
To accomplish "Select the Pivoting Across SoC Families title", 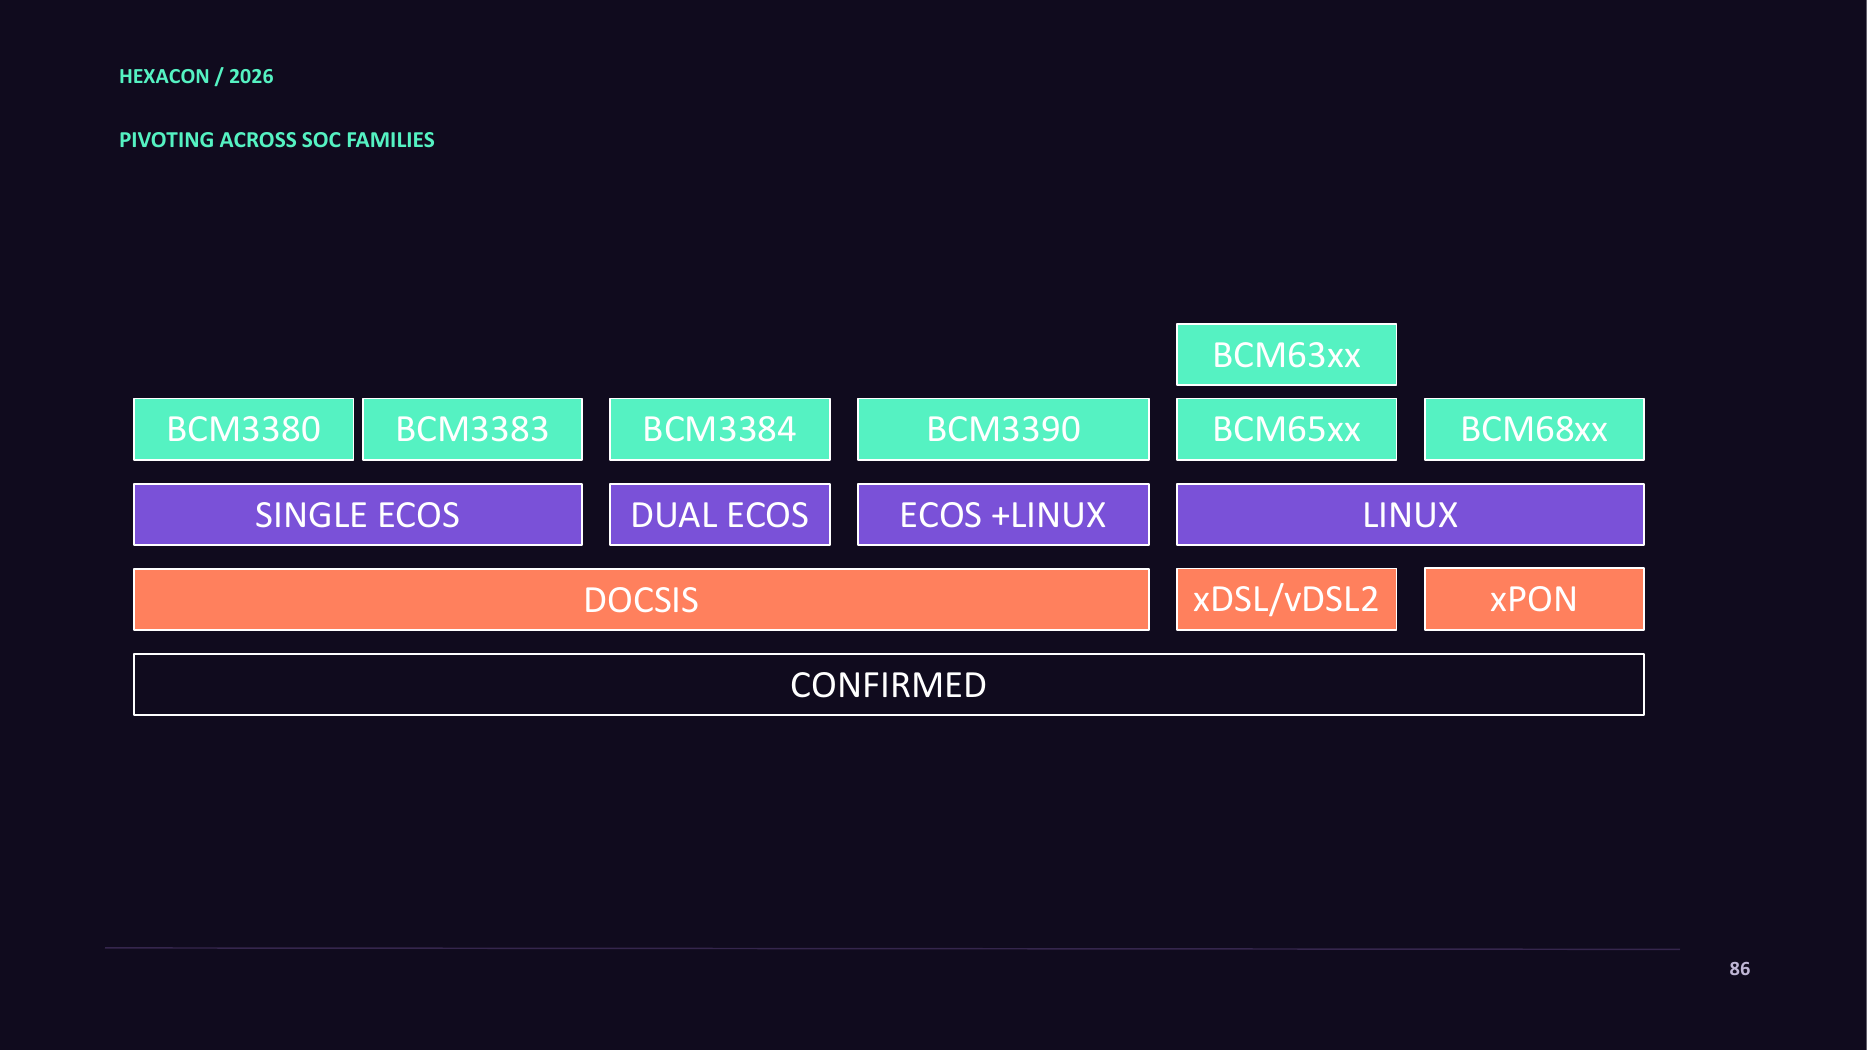I will (277, 140).
